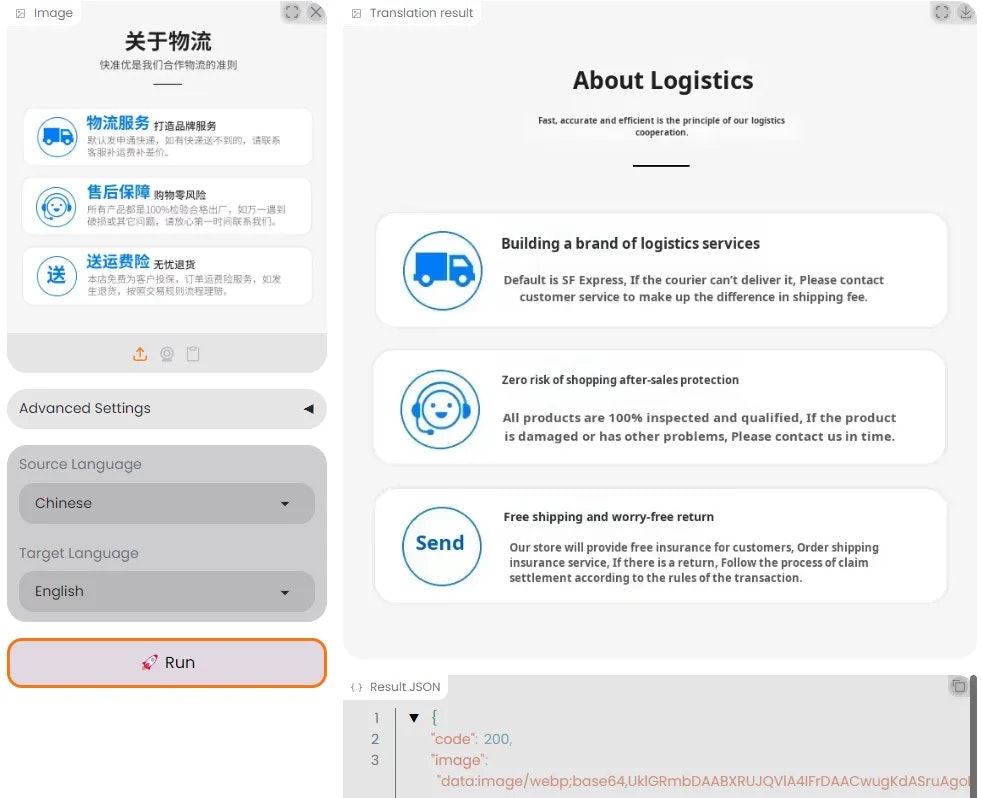
Task: Paste an image from clipboard
Action: [x=193, y=353]
